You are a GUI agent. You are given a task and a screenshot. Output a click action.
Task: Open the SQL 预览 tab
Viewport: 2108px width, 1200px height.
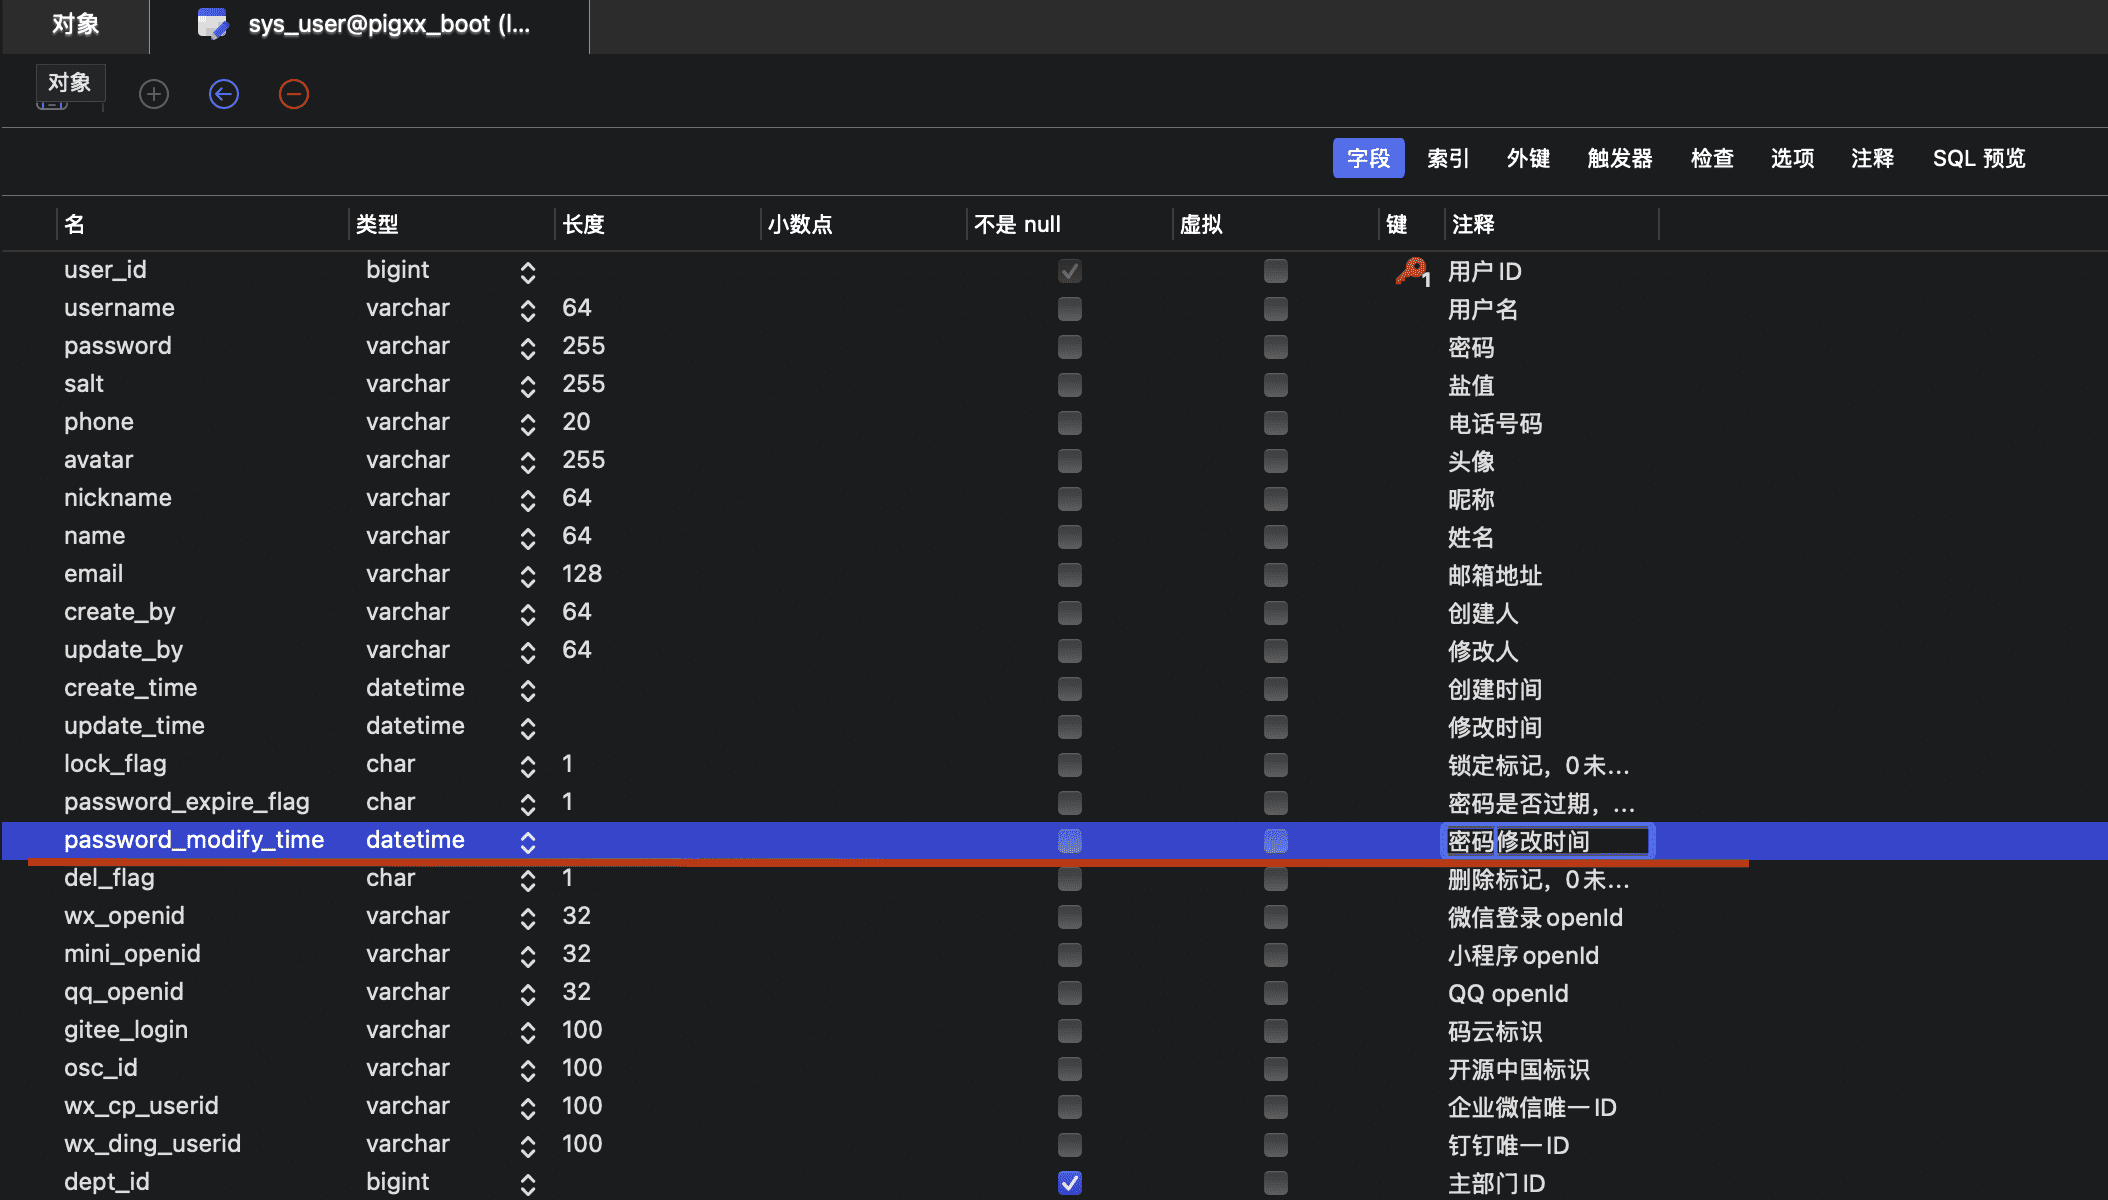(x=1978, y=158)
